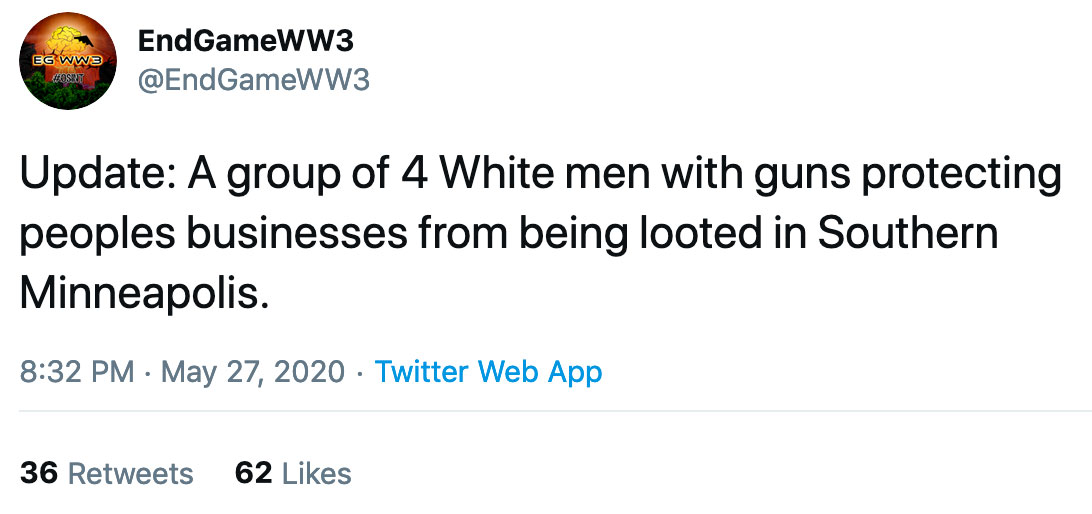This screenshot has width=1092, height=514.
Task: Open the Twitter Web App source link
Action: click(x=488, y=372)
